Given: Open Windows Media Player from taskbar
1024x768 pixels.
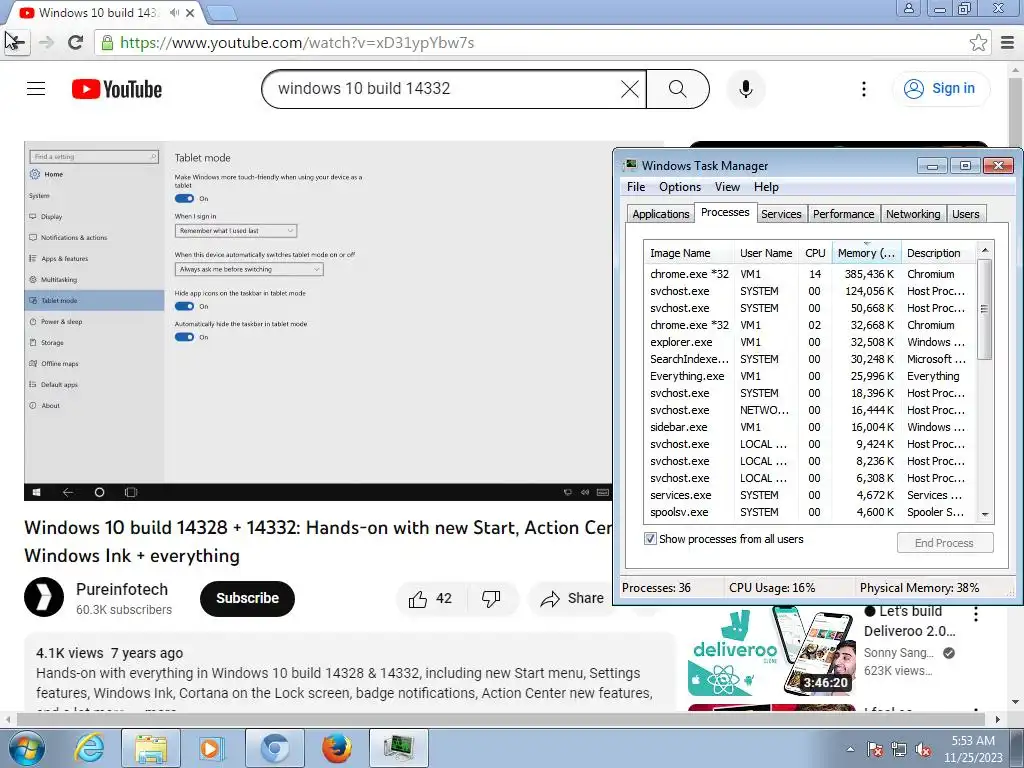Looking at the screenshot, I should (210, 748).
